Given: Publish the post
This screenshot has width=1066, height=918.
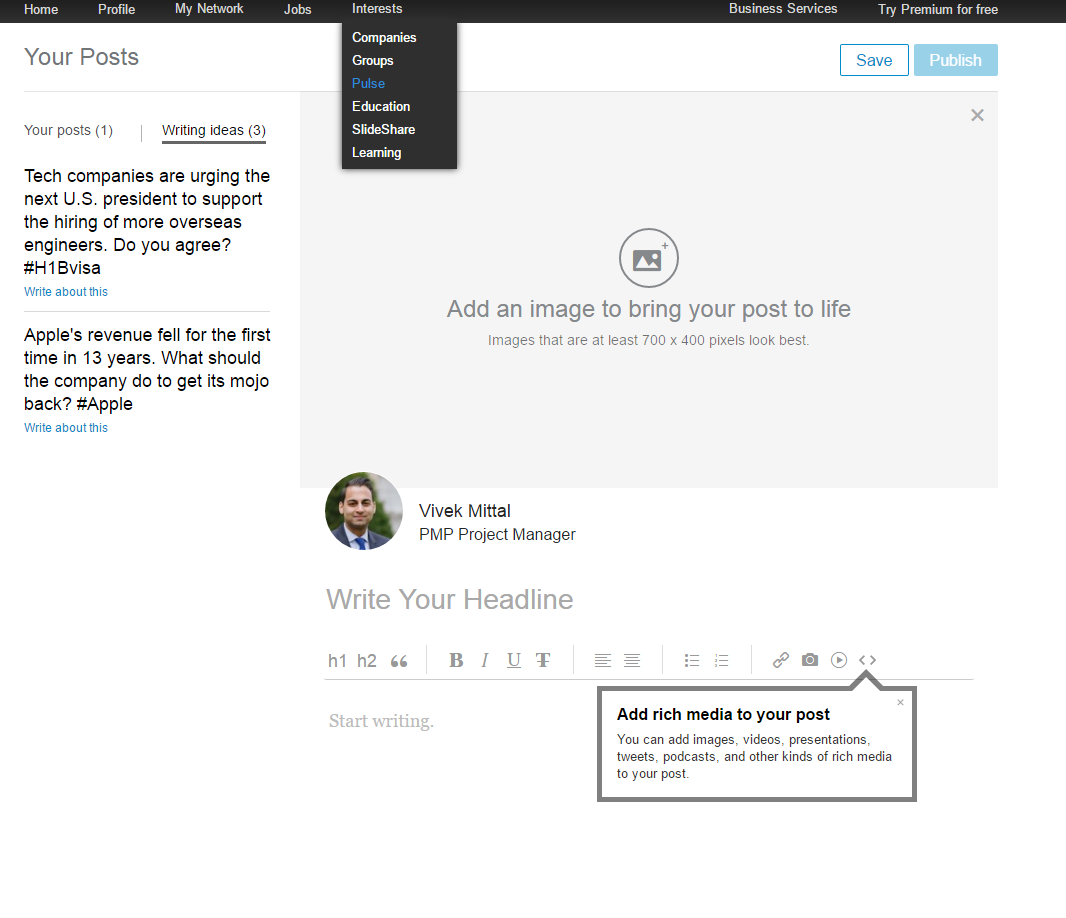Looking at the screenshot, I should (x=955, y=60).
